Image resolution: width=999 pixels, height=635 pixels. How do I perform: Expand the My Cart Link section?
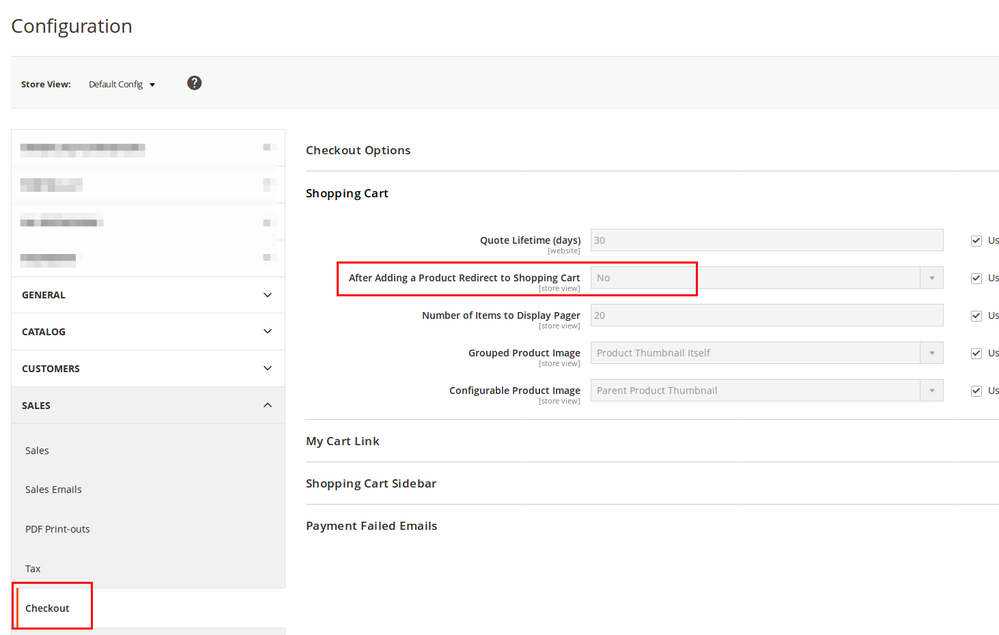point(343,441)
